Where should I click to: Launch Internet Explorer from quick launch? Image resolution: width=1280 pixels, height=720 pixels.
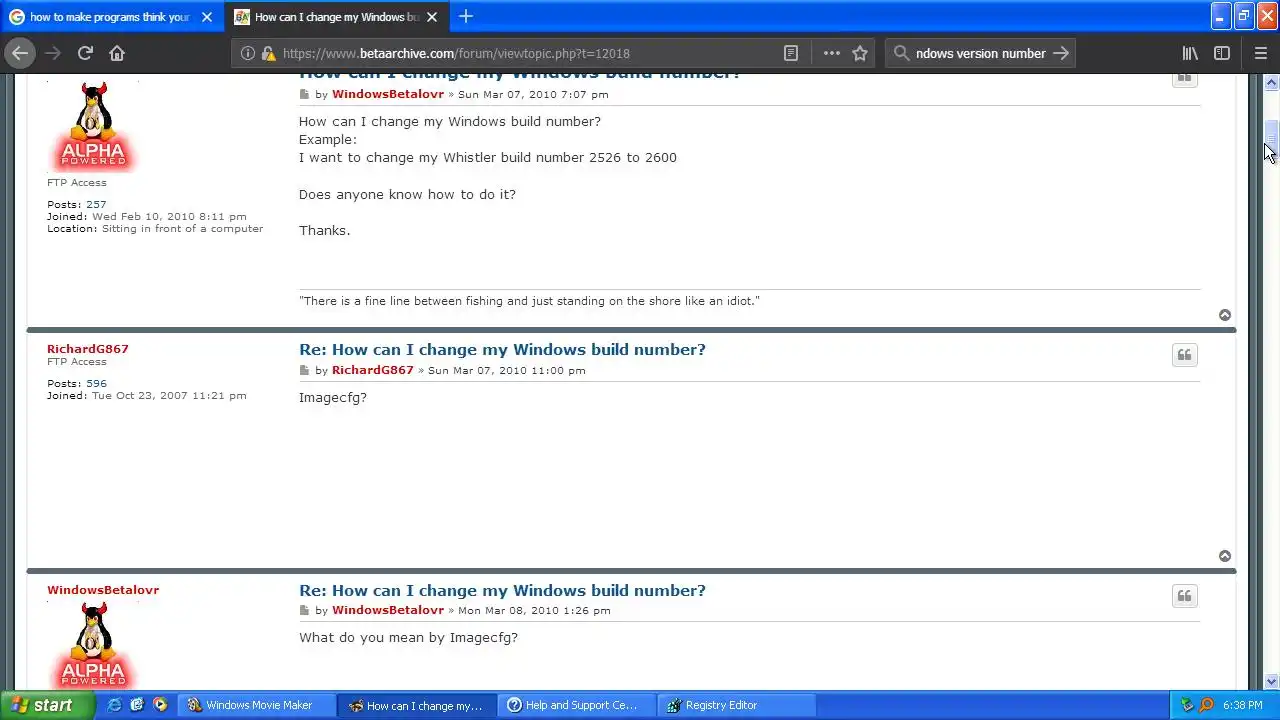pyautogui.click(x=114, y=705)
